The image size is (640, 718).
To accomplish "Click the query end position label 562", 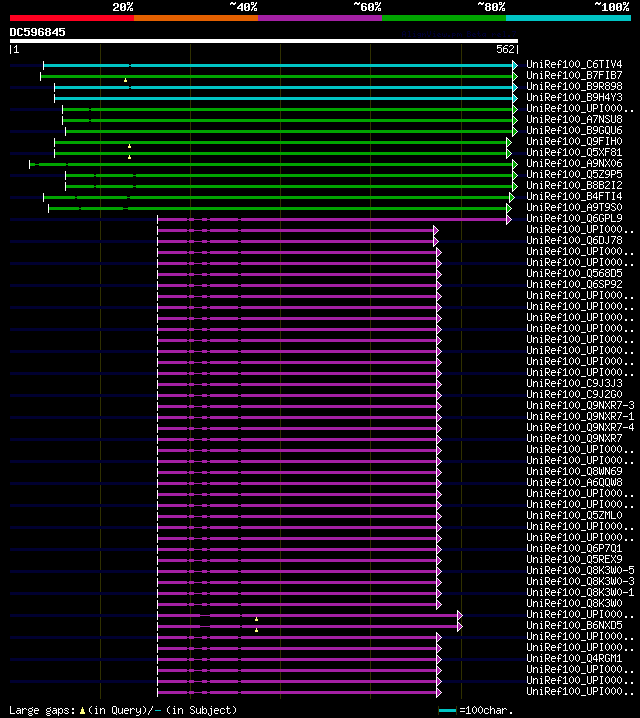I will pos(505,49).
